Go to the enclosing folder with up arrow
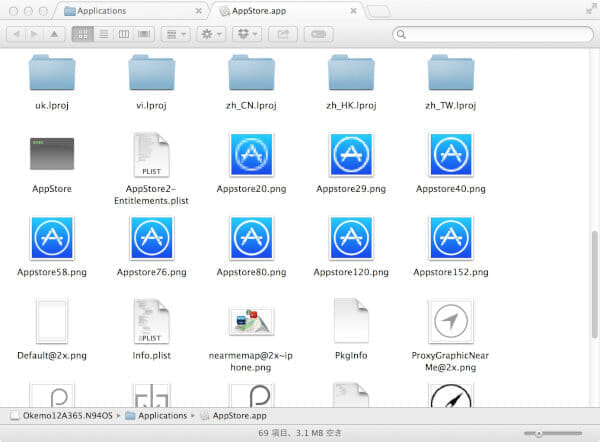 tap(54, 34)
